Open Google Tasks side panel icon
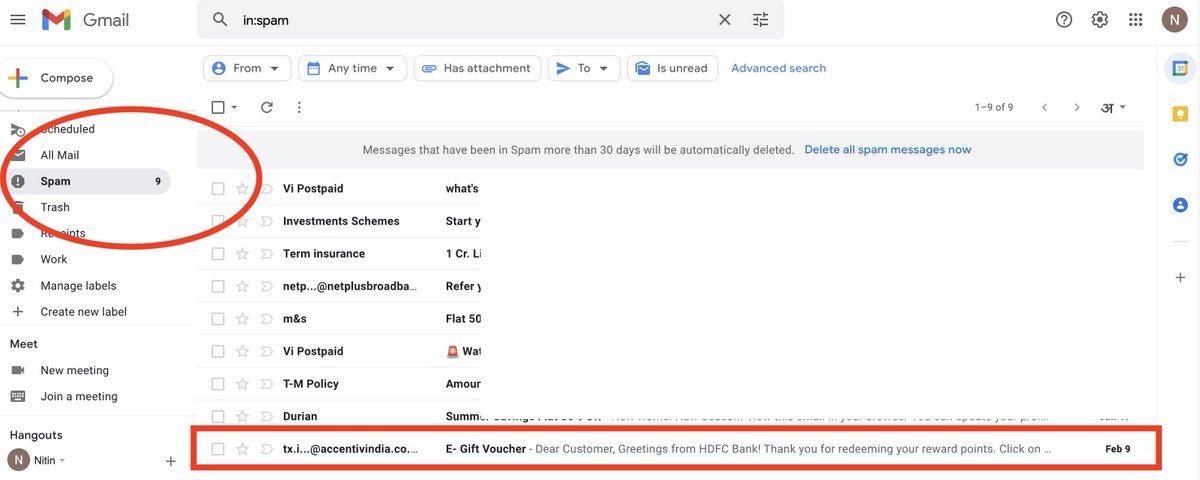 click(1180, 159)
